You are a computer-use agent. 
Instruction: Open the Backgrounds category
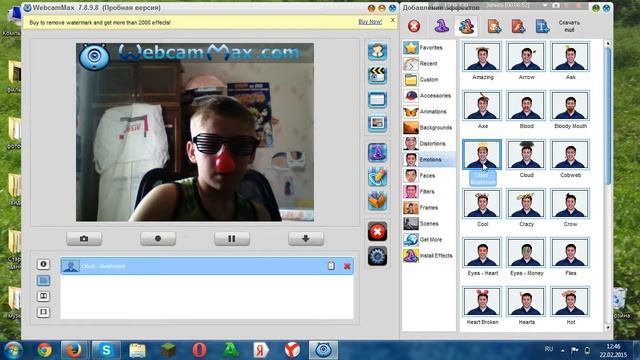[x=429, y=128]
